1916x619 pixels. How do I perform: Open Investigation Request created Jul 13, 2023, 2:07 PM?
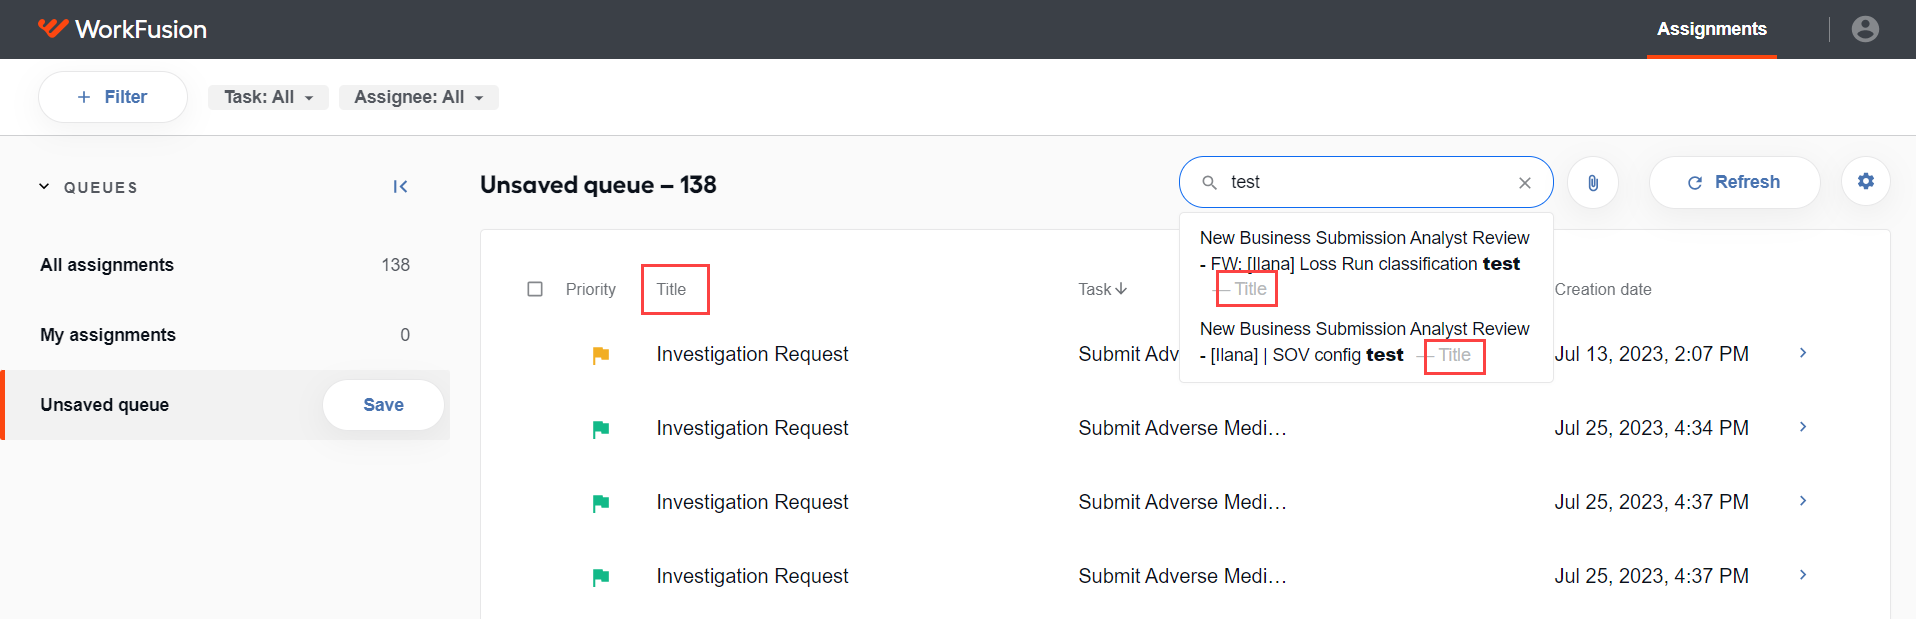click(x=752, y=354)
